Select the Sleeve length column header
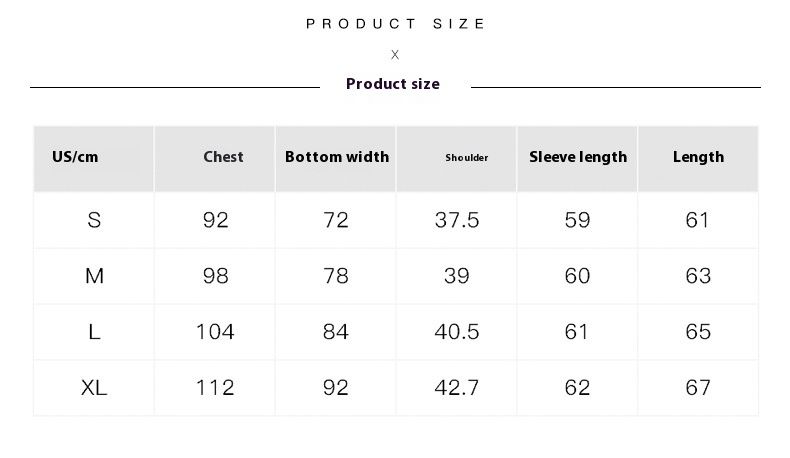 (x=578, y=157)
